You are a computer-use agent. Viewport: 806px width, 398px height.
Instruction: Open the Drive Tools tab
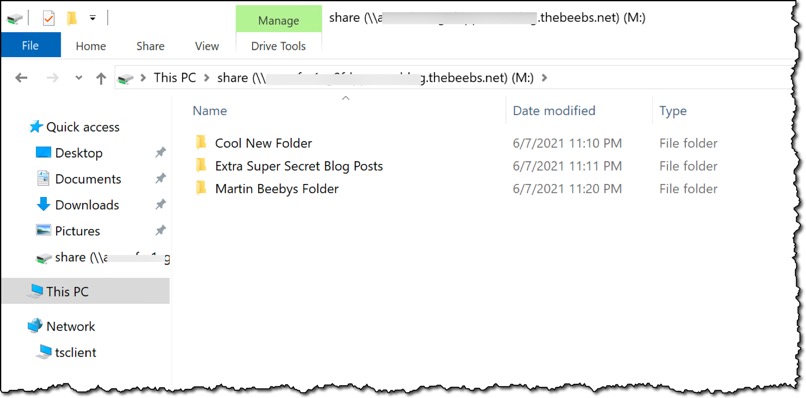[x=279, y=46]
